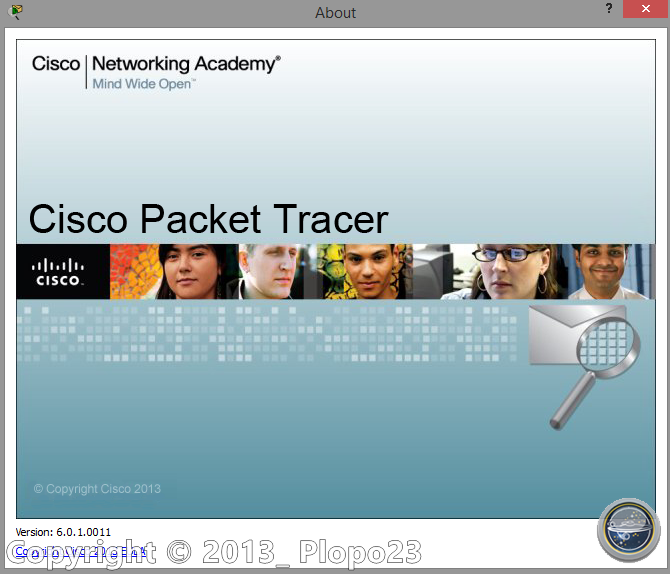Open the blue copyright link under the version
This screenshot has width=670, height=574.
(x=81, y=551)
